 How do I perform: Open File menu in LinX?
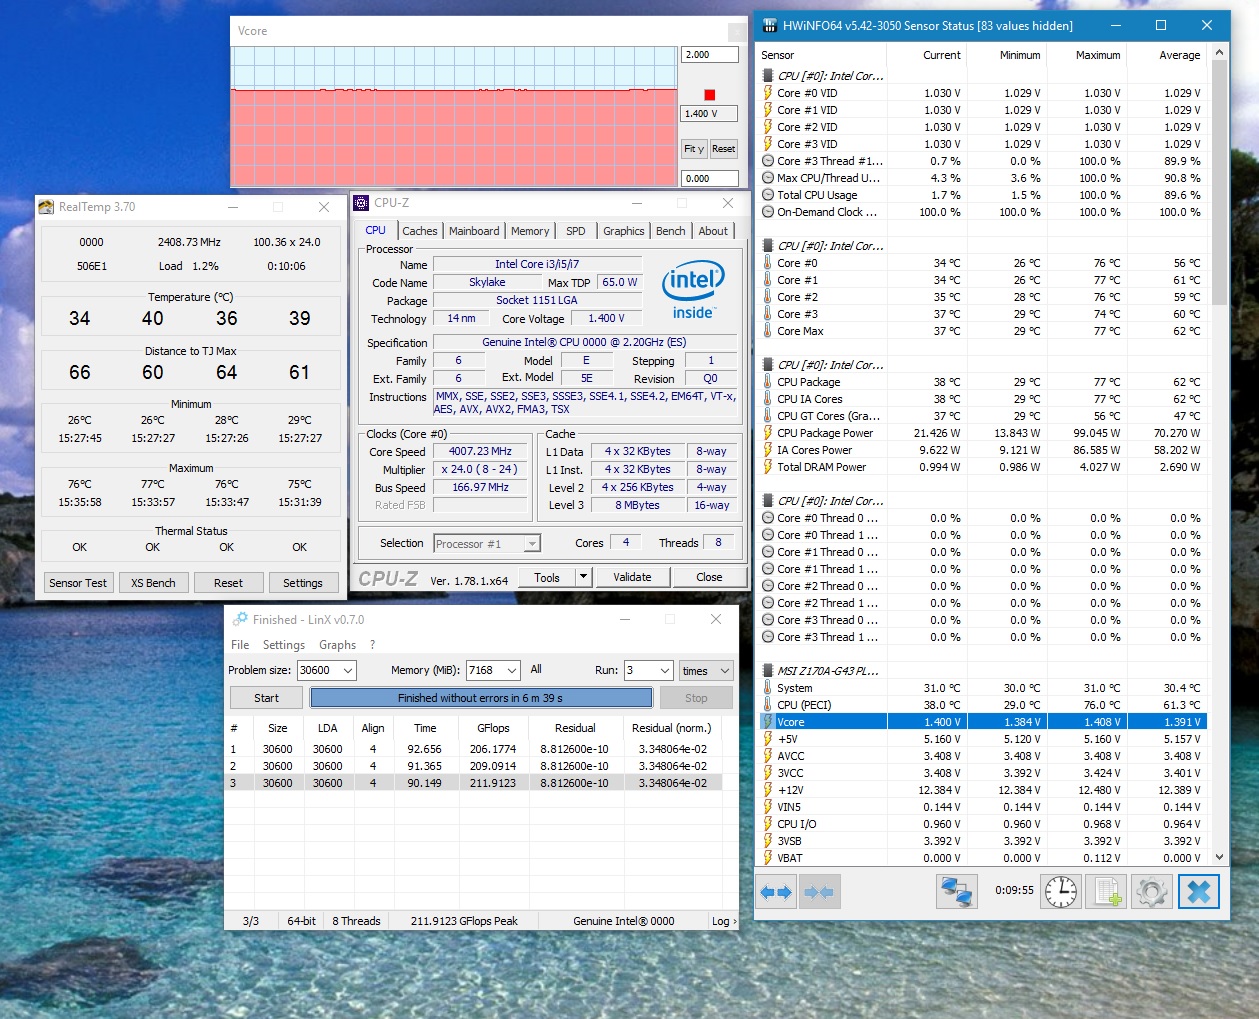pos(240,645)
